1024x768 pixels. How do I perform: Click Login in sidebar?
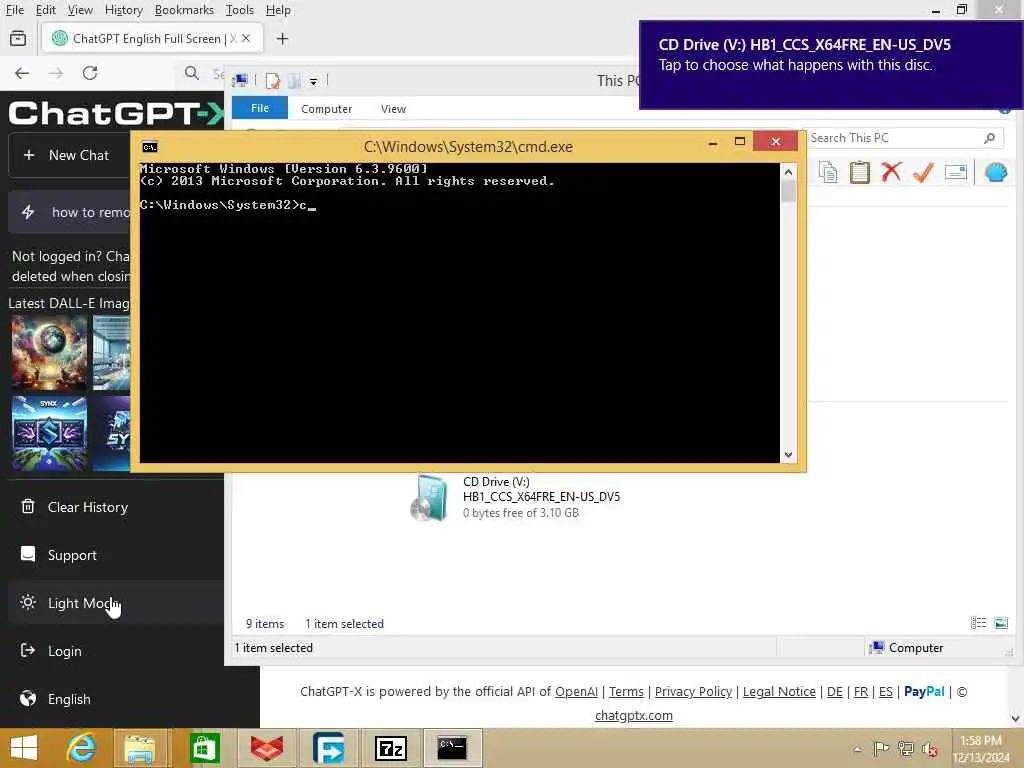(65, 651)
